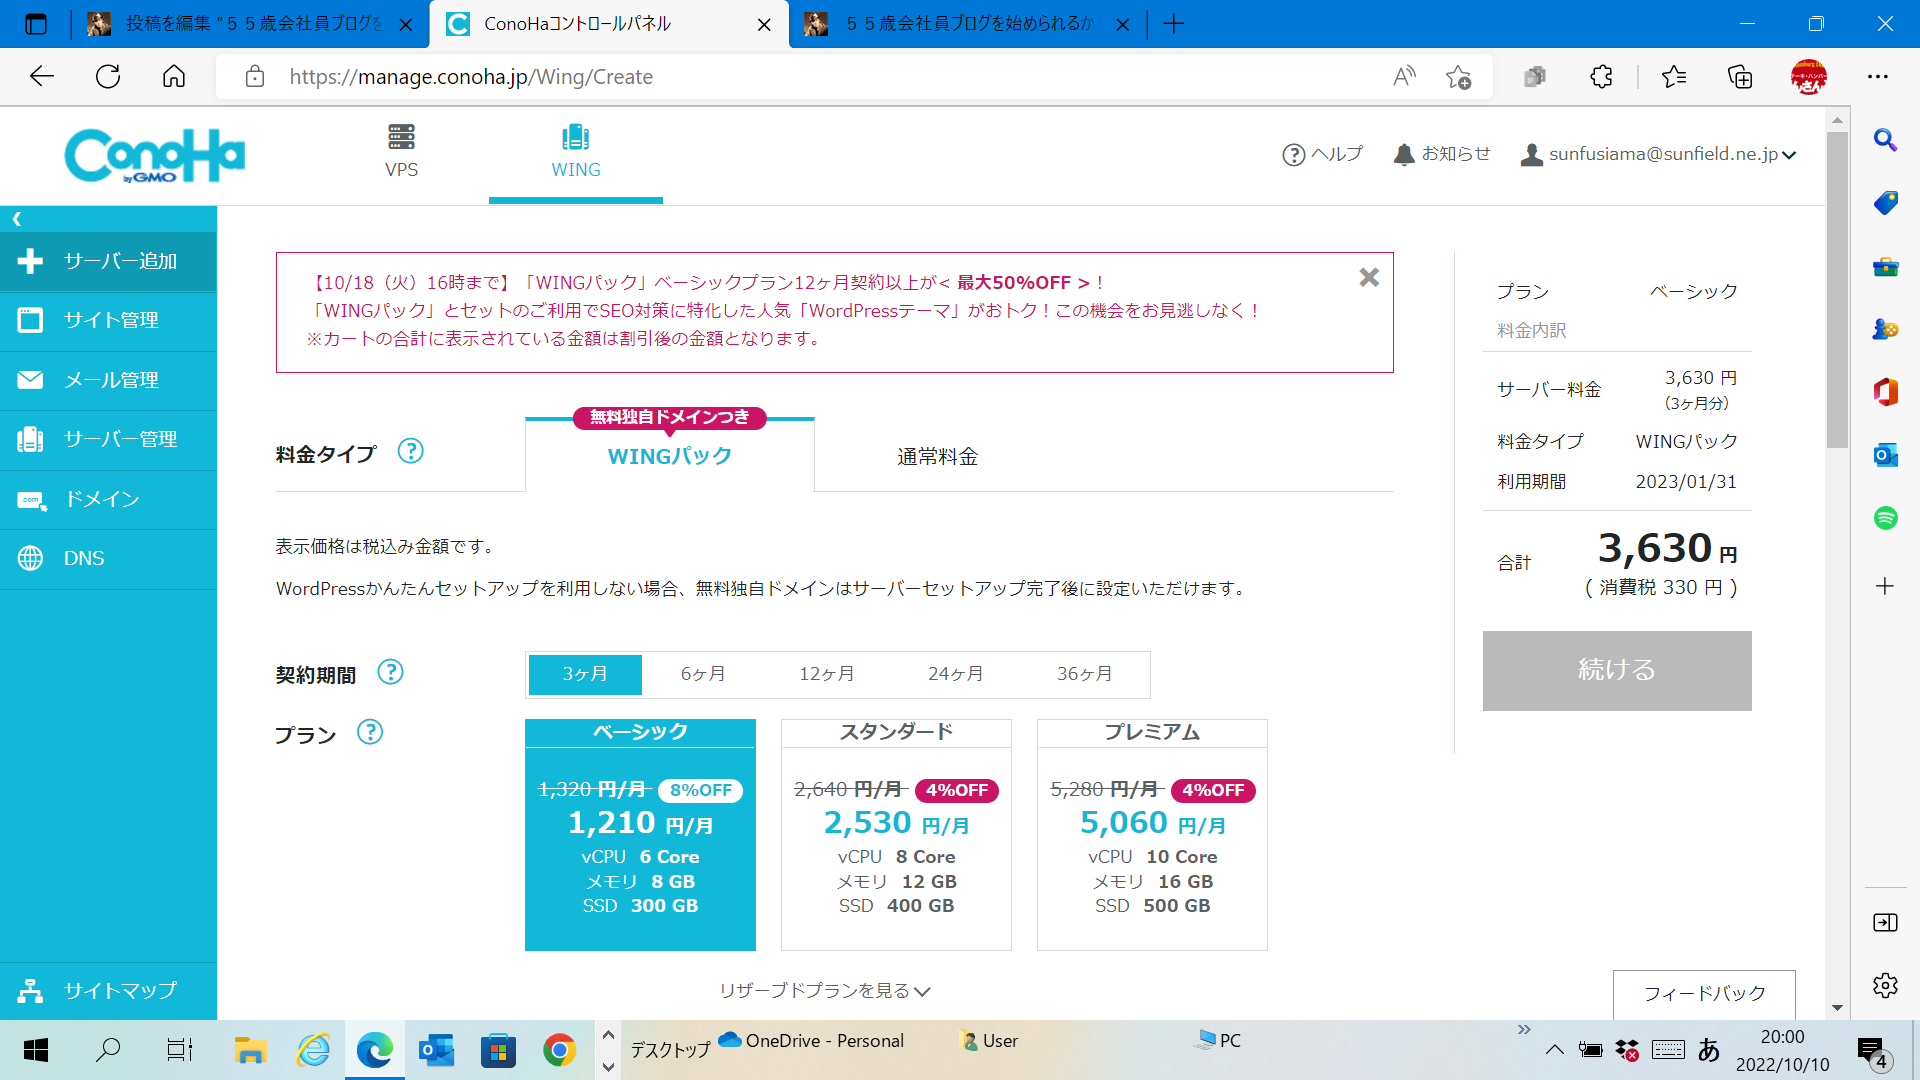Toggle read aloud in address bar
This screenshot has width=1920, height=1080.
[x=1404, y=77]
